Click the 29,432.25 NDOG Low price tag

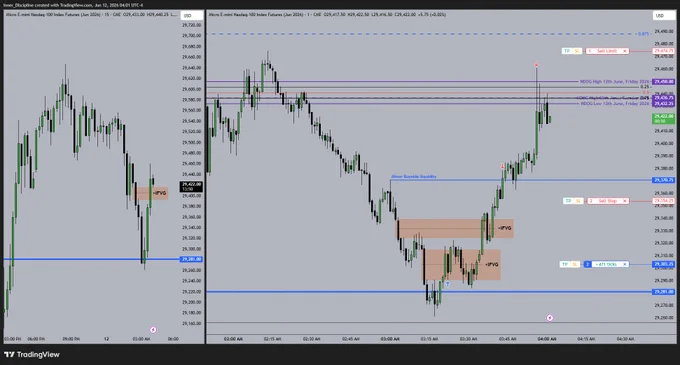[x=664, y=104]
